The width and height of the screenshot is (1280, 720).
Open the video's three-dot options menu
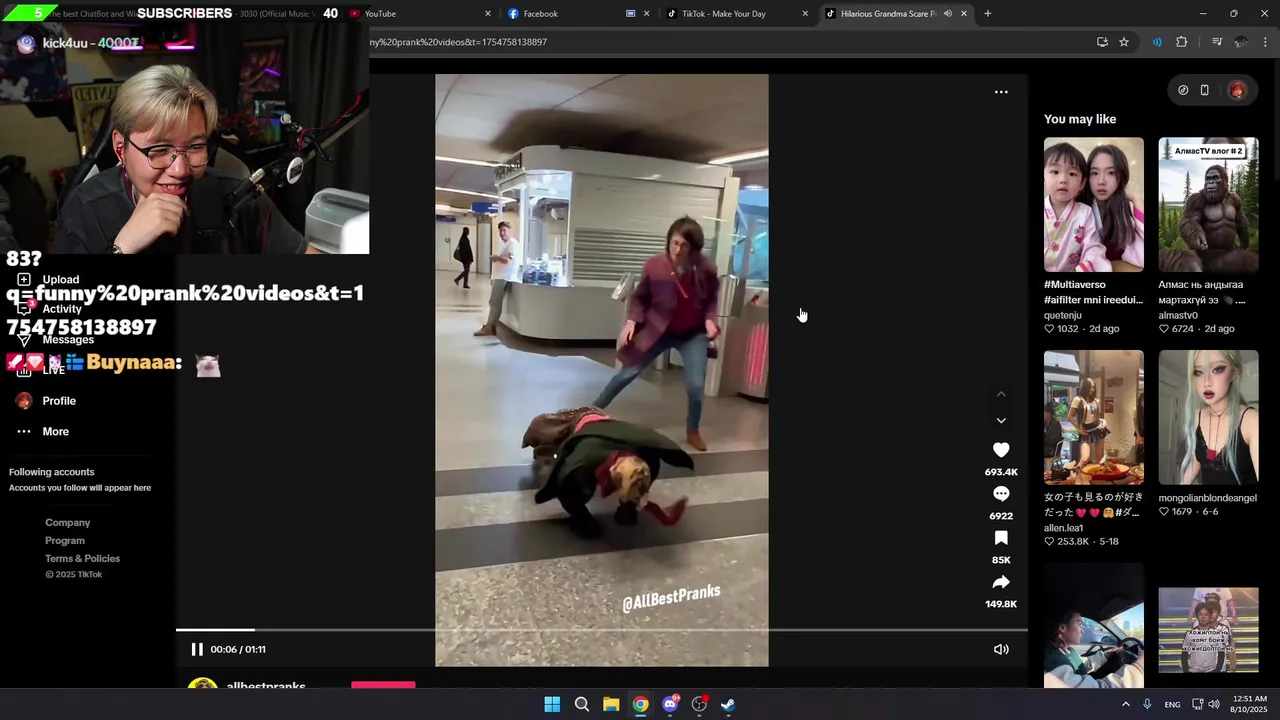(x=1001, y=92)
